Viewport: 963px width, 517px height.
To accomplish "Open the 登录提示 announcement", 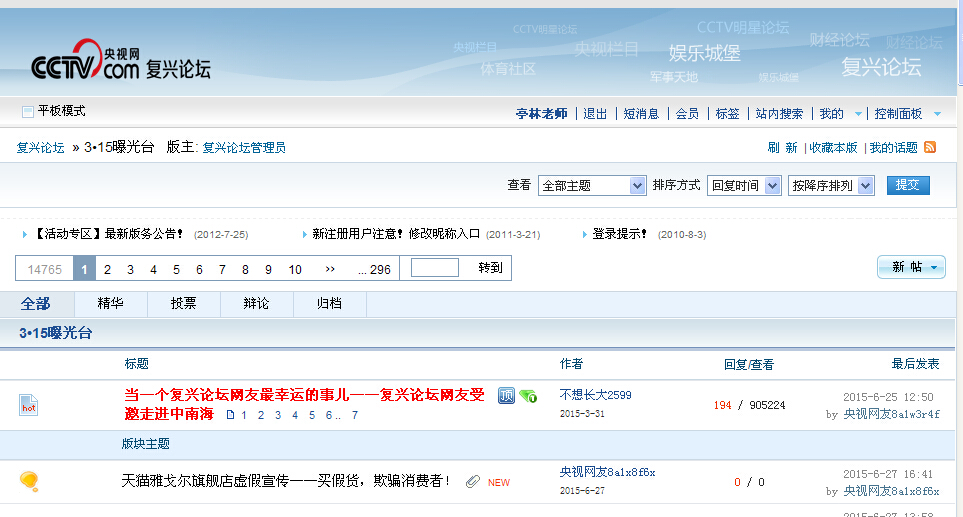I will coord(620,234).
